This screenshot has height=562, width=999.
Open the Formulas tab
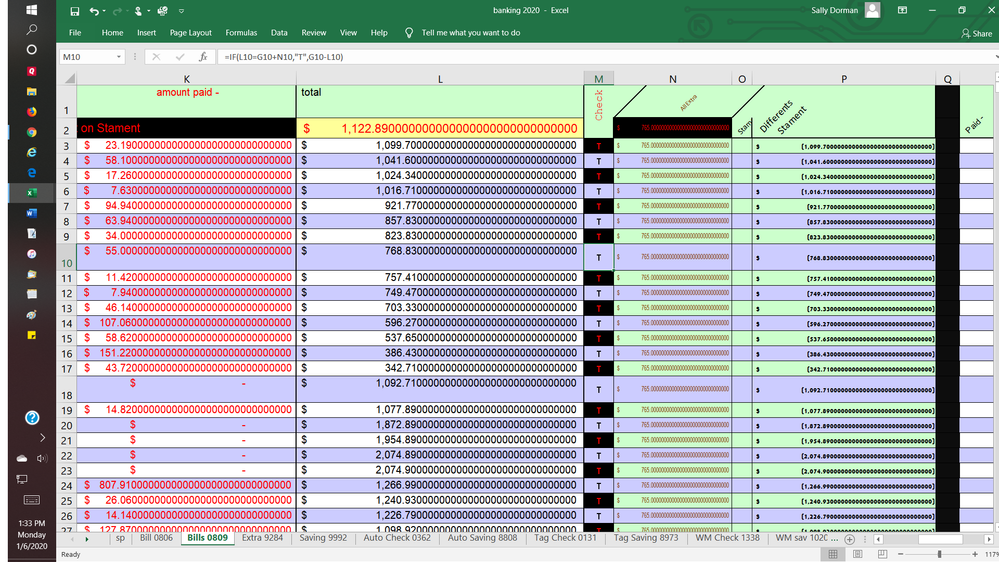click(241, 32)
